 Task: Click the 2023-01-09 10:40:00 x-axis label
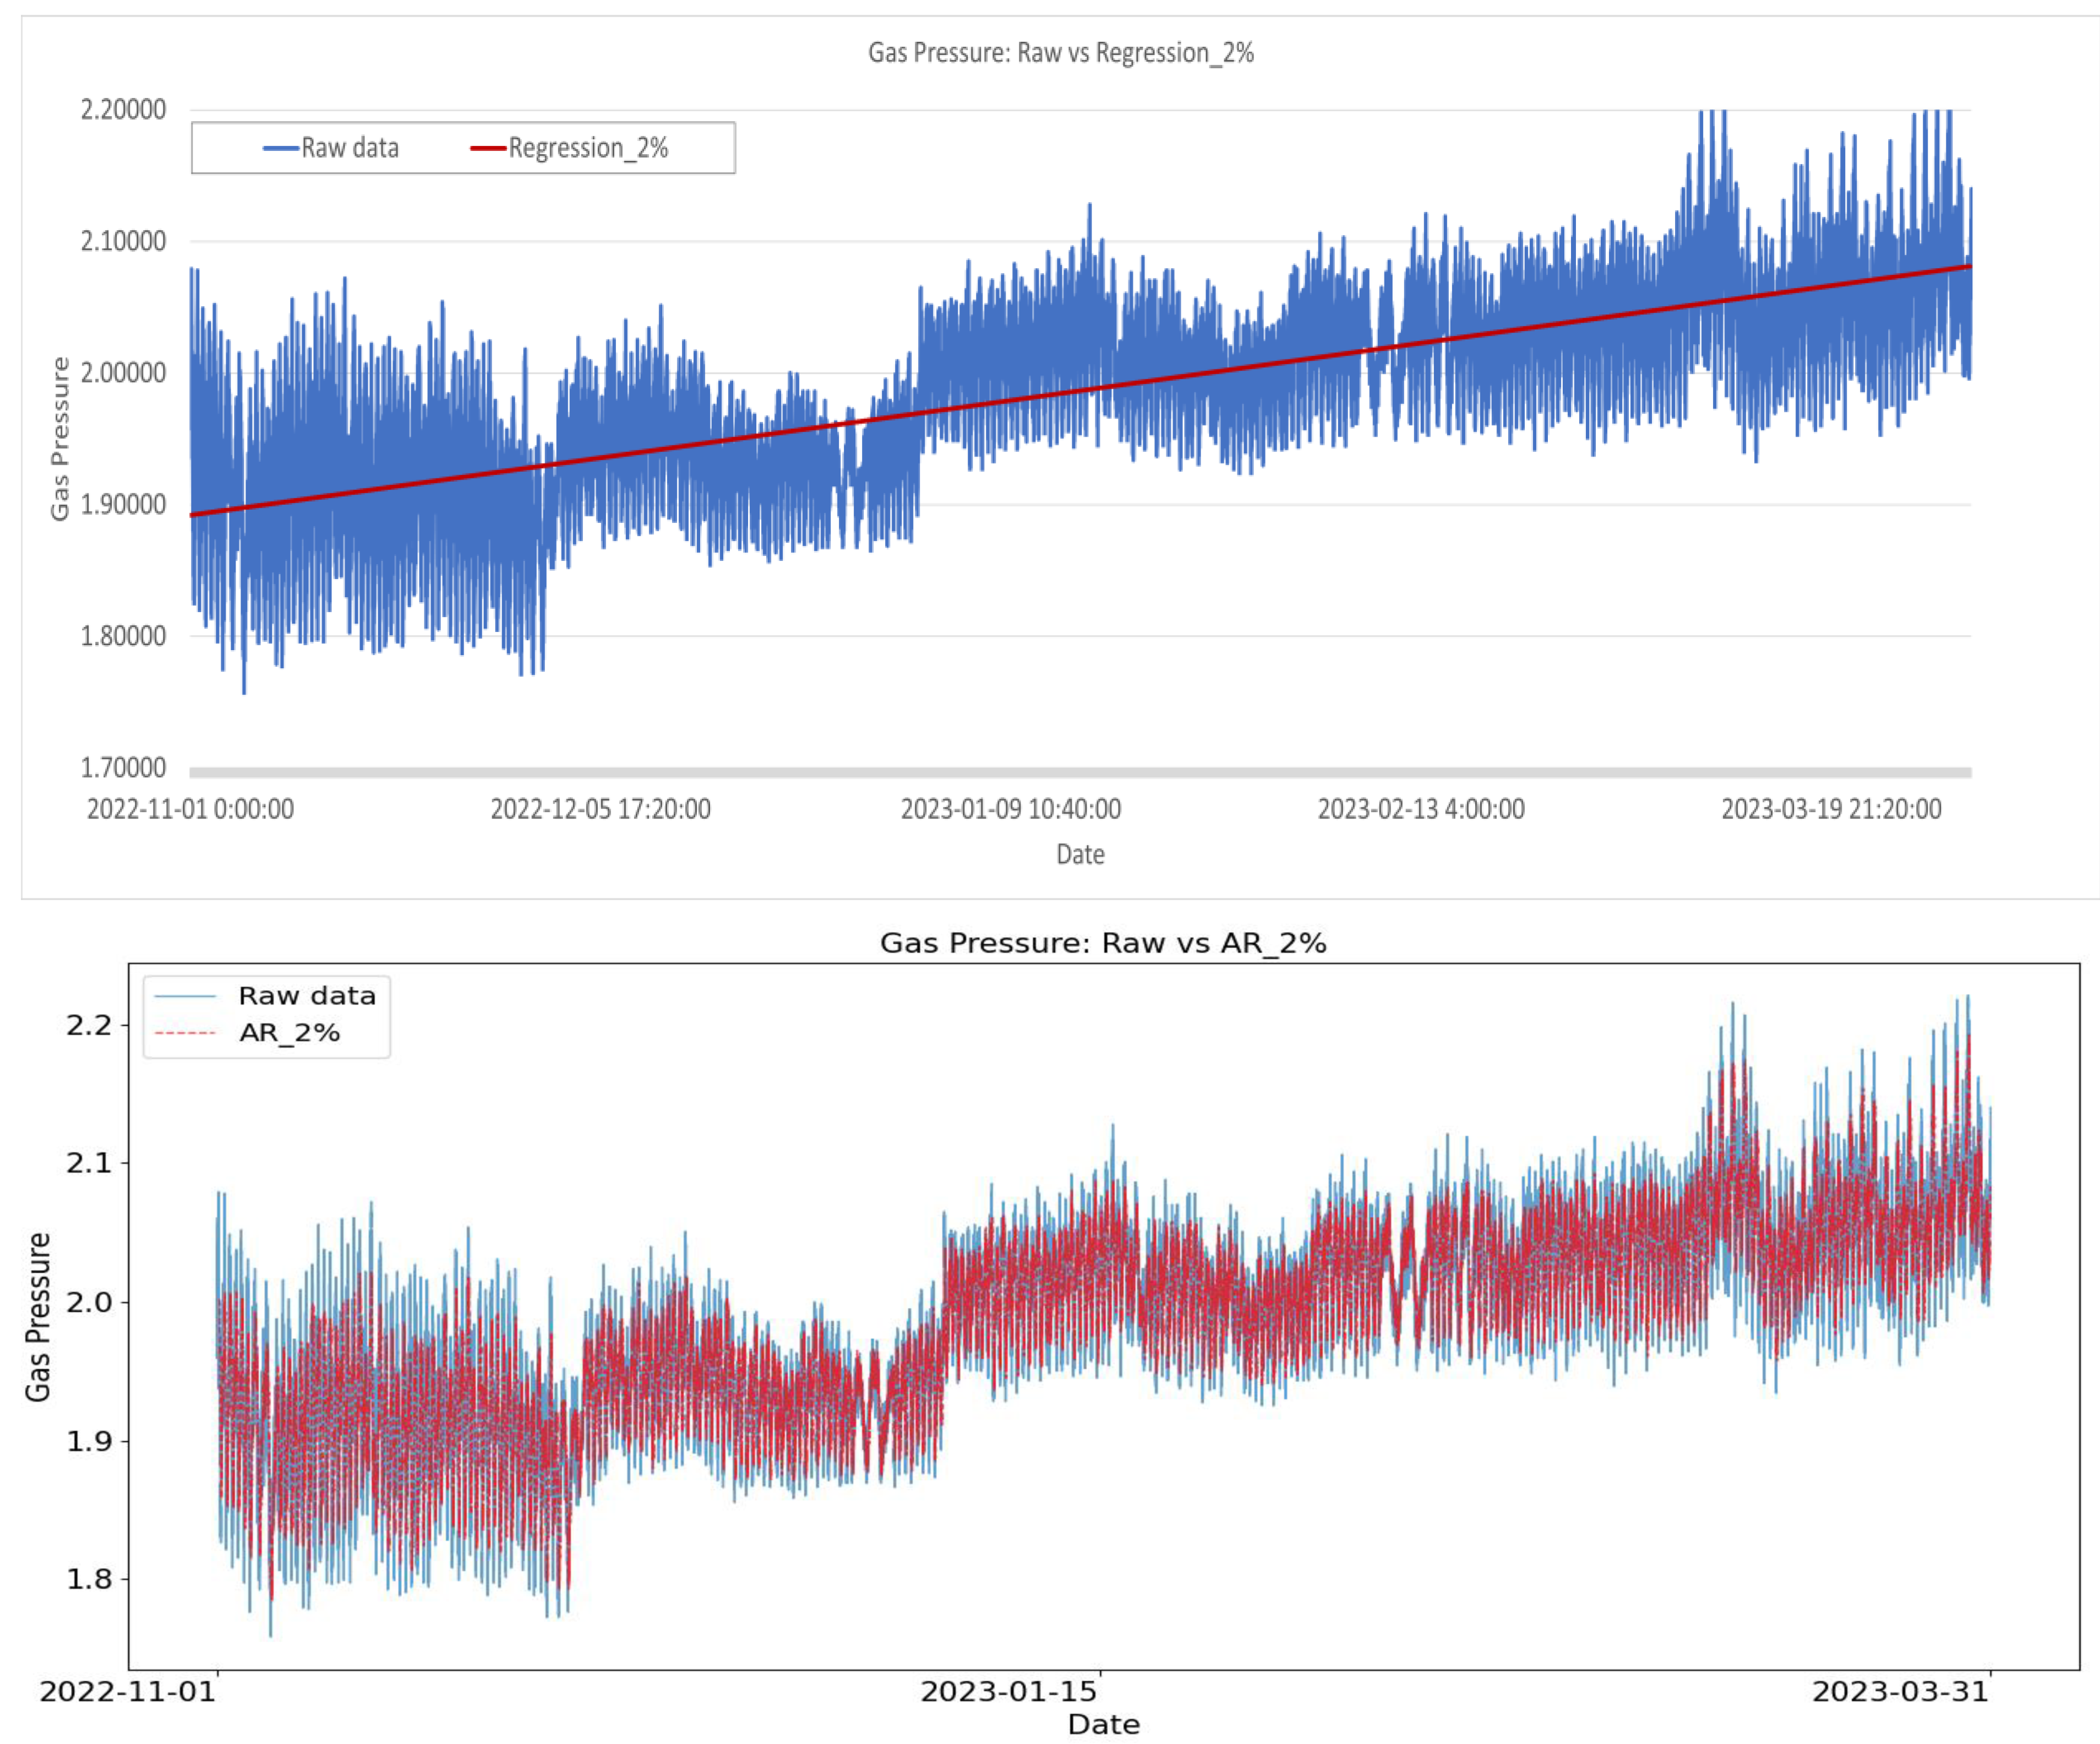1010,809
